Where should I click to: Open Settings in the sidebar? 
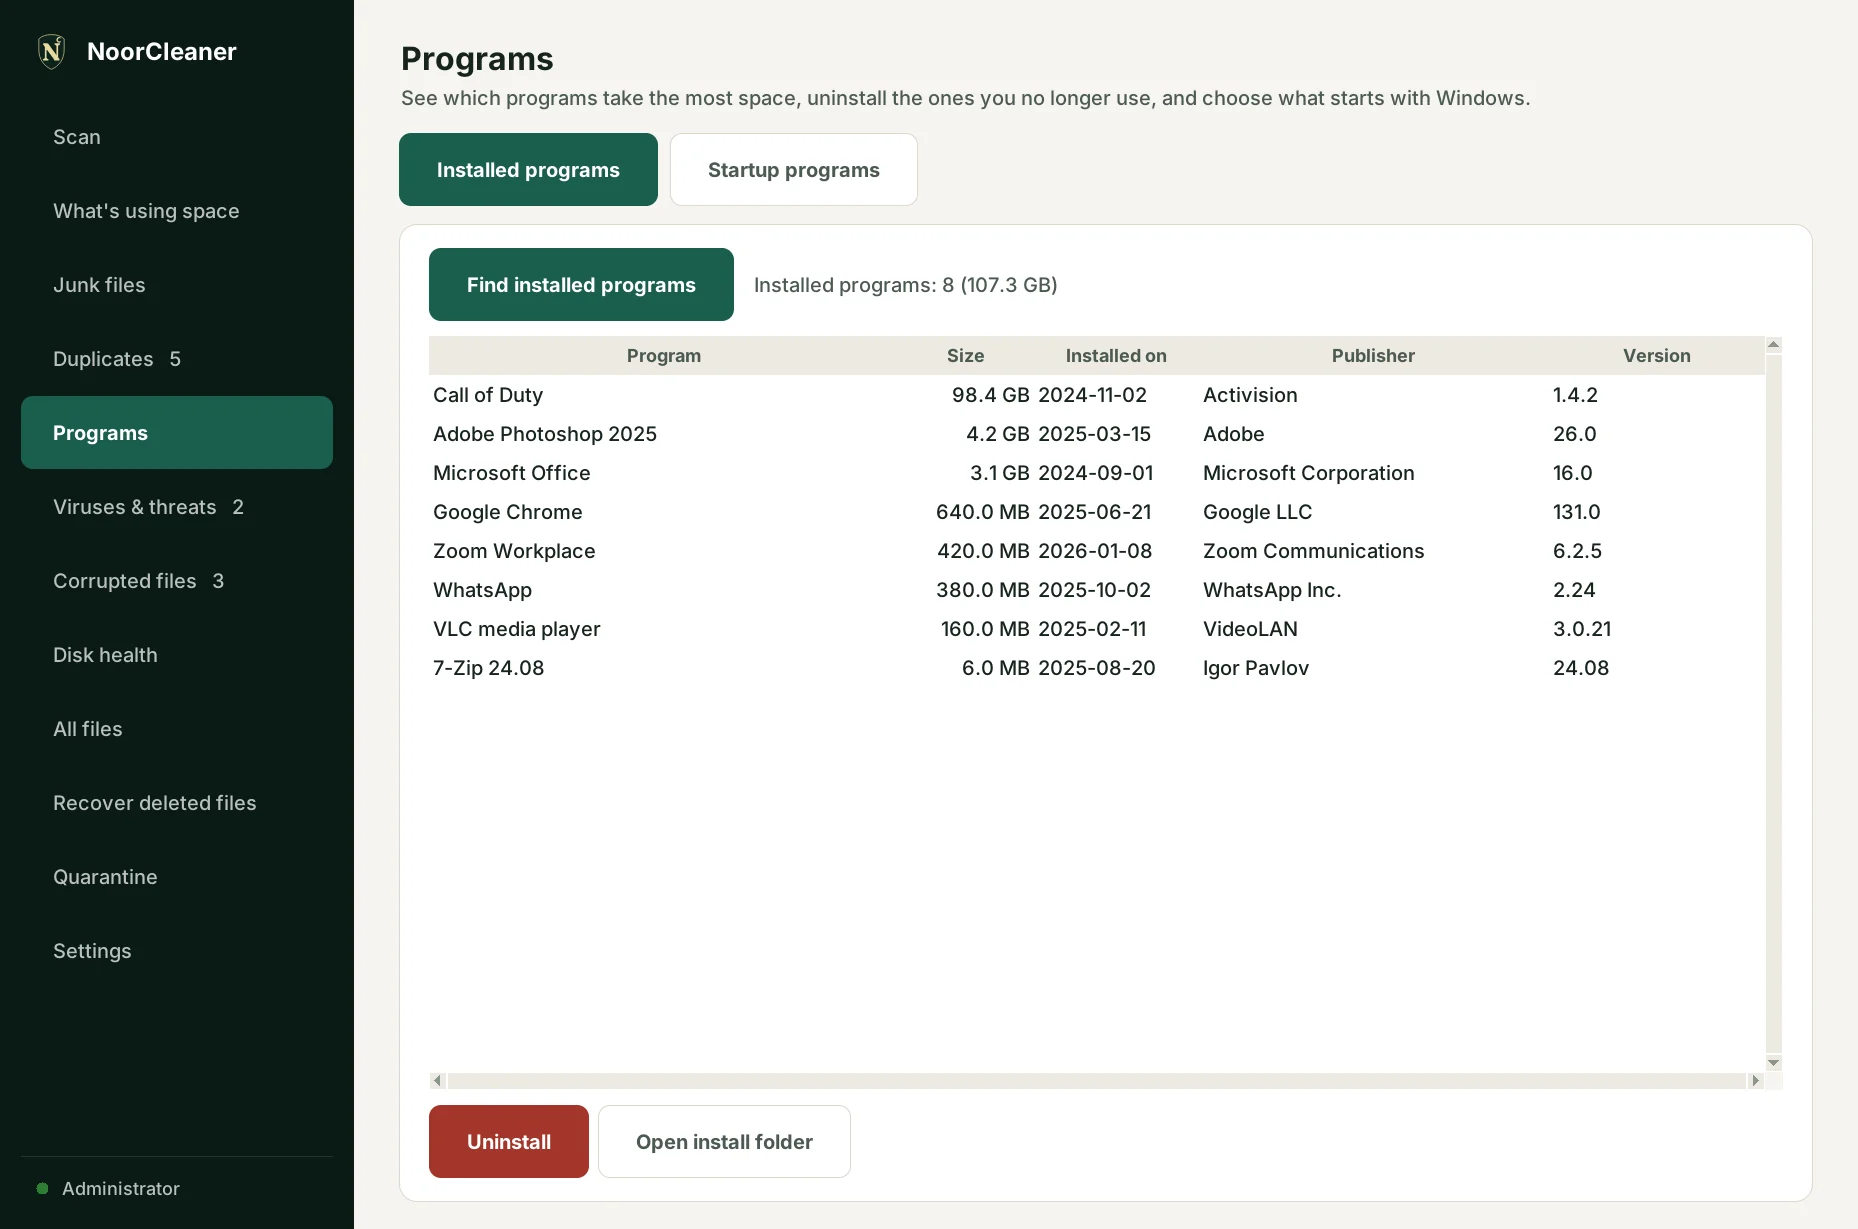[x=177, y=951]
